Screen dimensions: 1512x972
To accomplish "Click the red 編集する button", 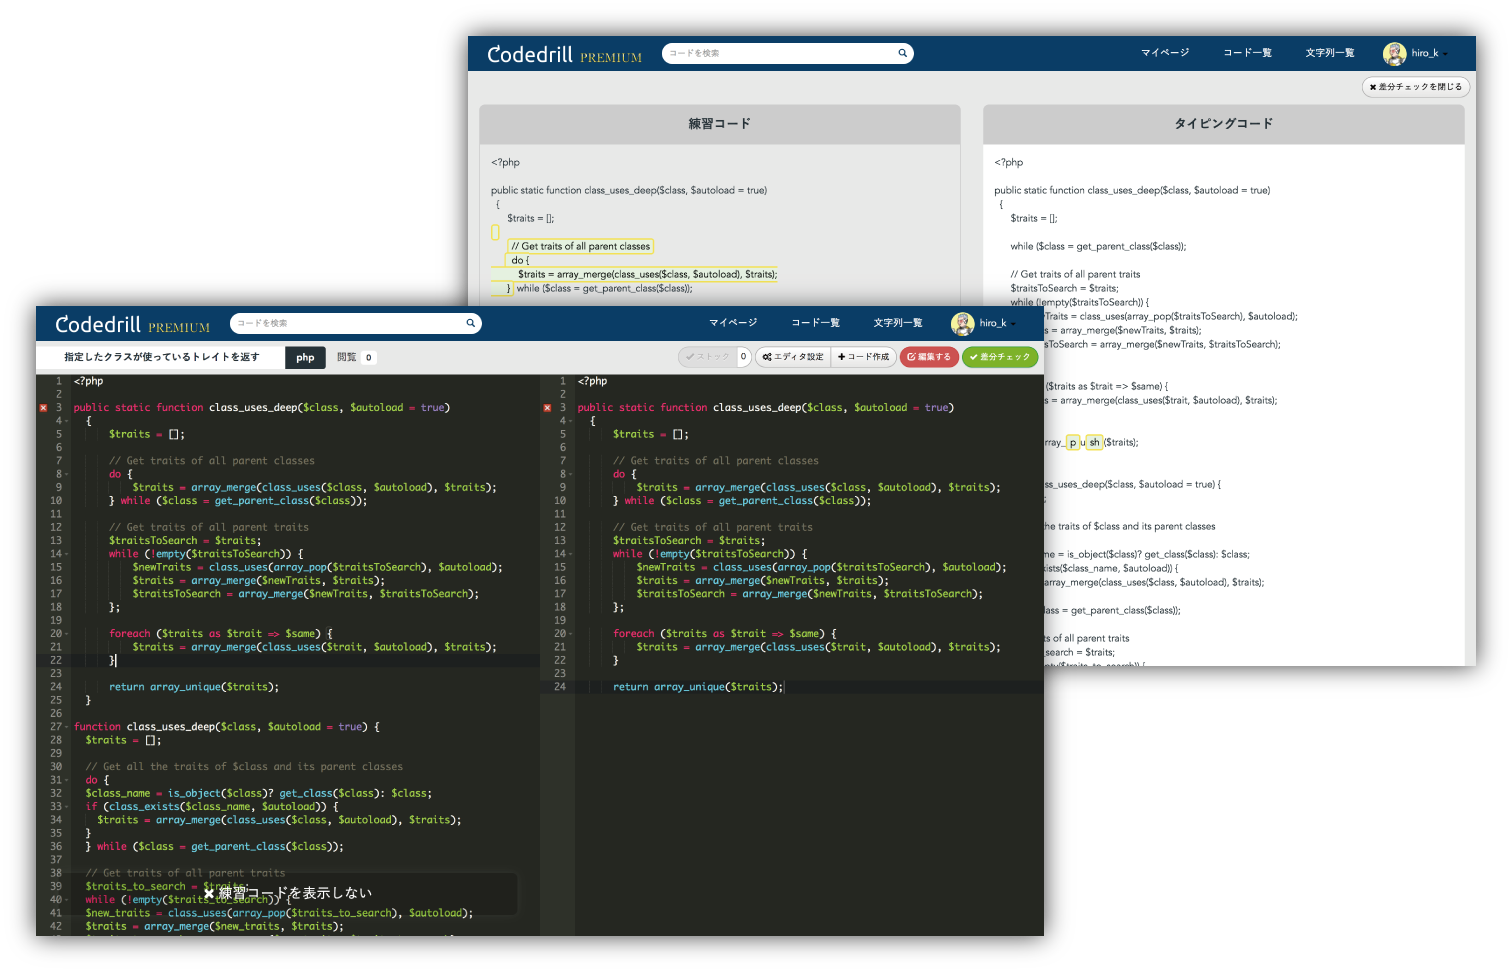I will (x=929, y=357).
